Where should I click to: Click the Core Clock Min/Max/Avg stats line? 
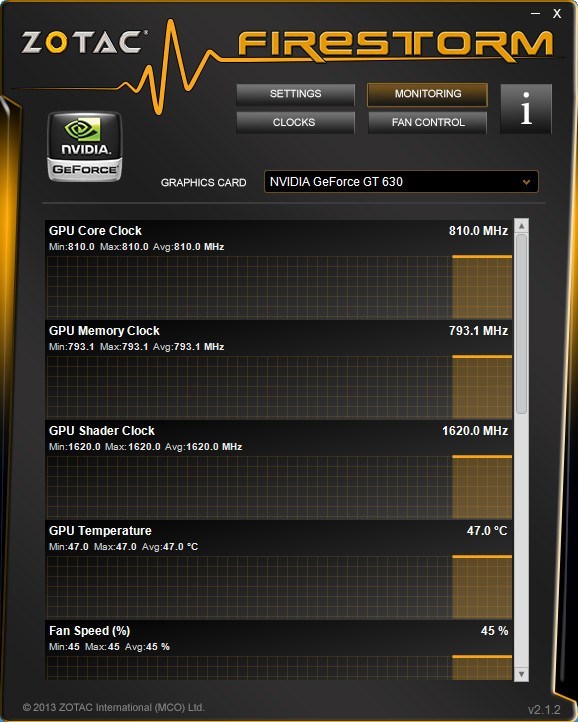coord(136,247)
